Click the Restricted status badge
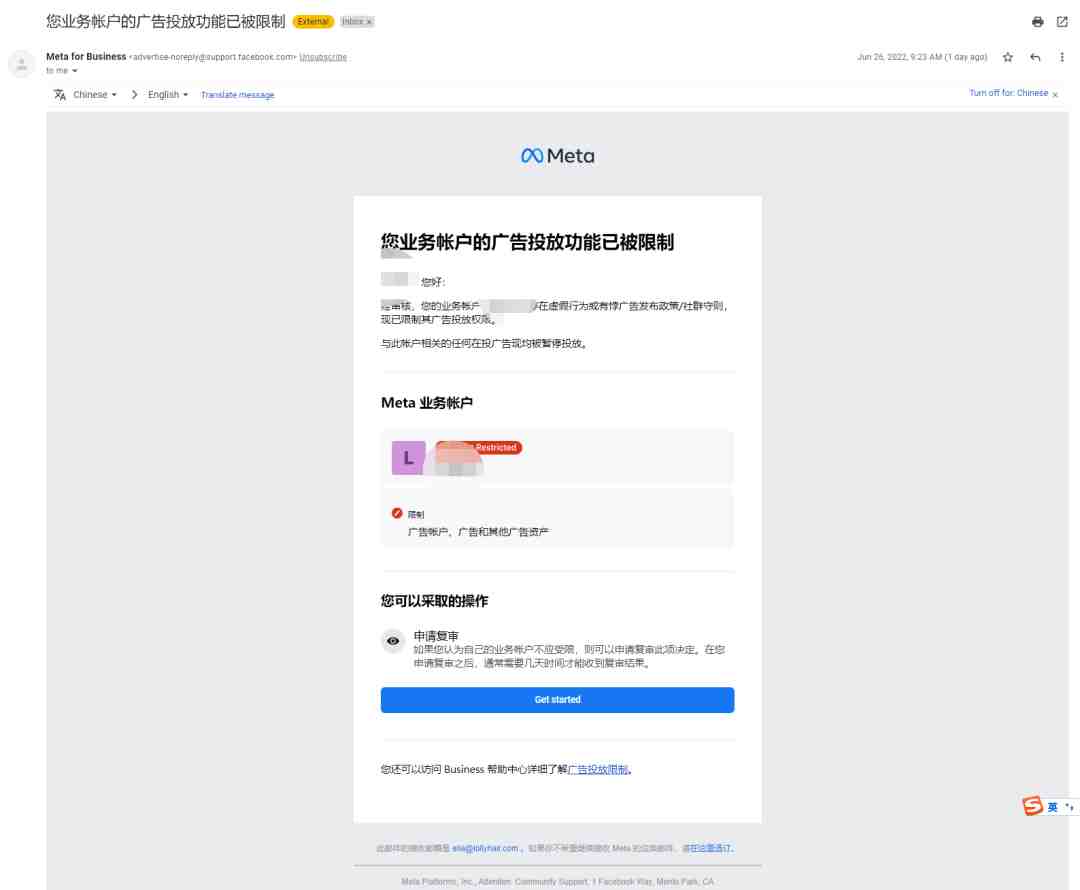This screenshot has height=890, width=1080. point(479,448)
